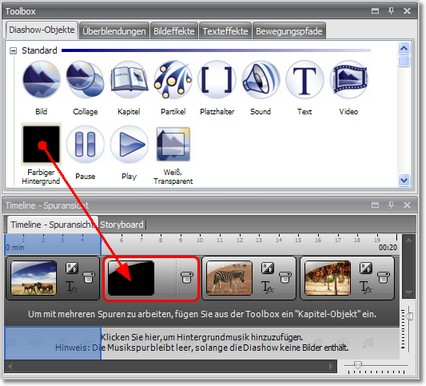This screenshot has width=426, height=386.
Task: Click text effect icon on horses clip
Action: click(x=71, y=287)
